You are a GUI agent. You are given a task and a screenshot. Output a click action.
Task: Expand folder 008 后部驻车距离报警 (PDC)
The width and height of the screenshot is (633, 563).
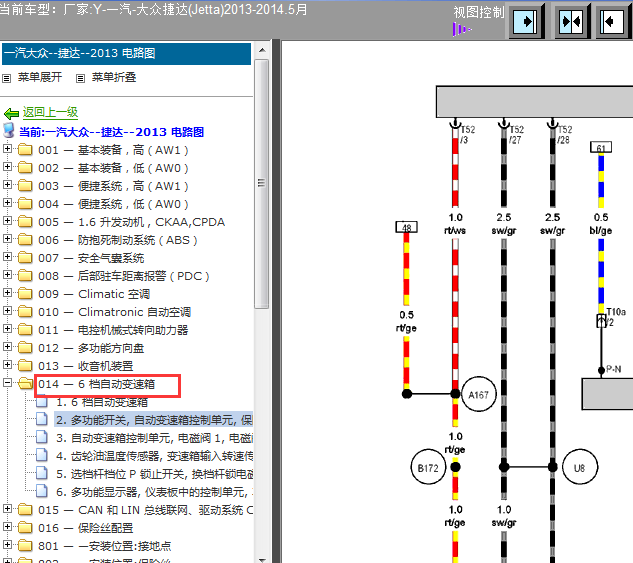pos(7,274)
